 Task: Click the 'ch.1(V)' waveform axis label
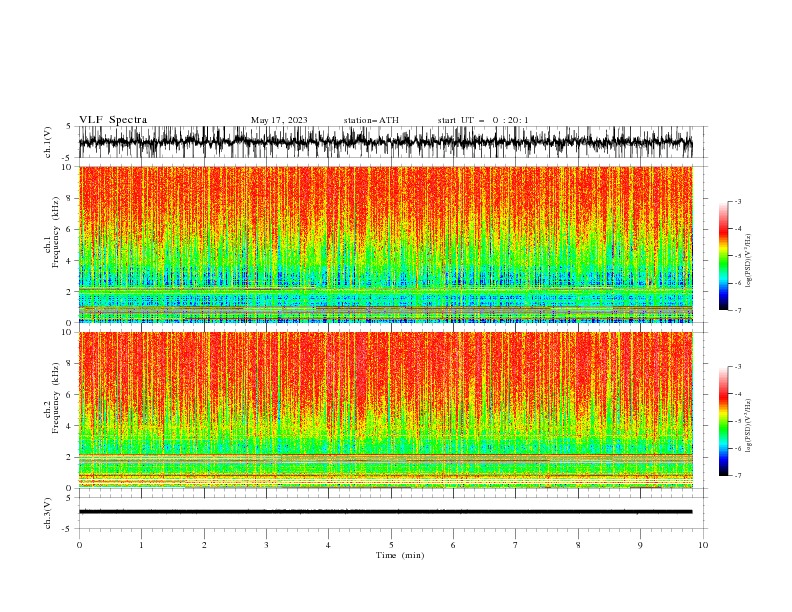(48, 142)
